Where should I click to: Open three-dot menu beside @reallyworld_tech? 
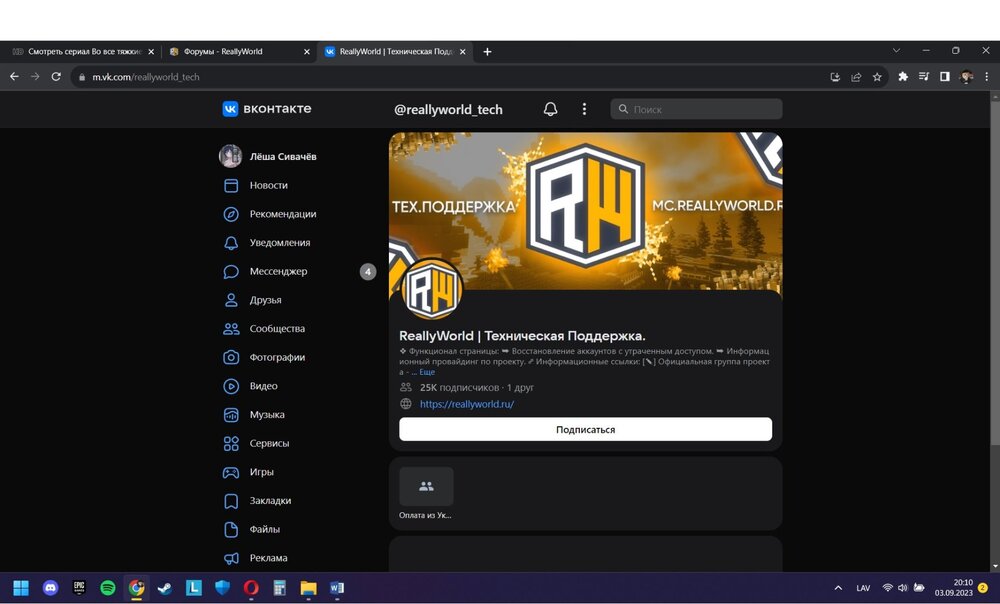coord(584,109)
